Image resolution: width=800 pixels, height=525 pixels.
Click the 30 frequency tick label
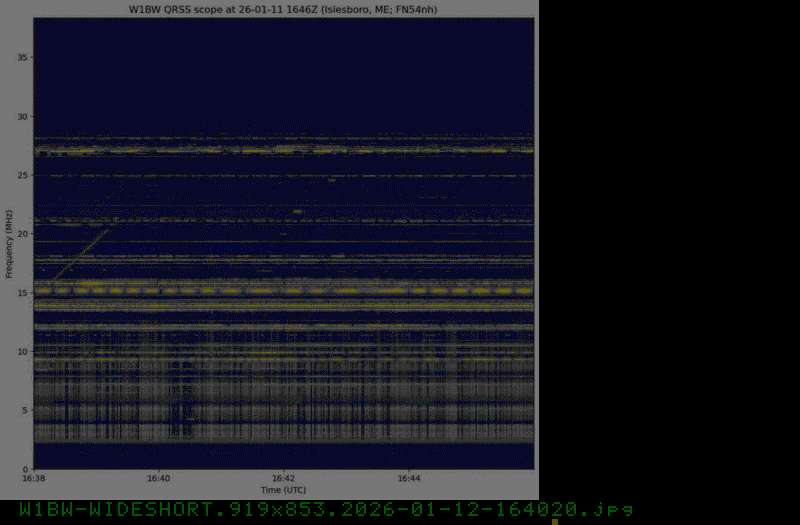coord(21,116)
